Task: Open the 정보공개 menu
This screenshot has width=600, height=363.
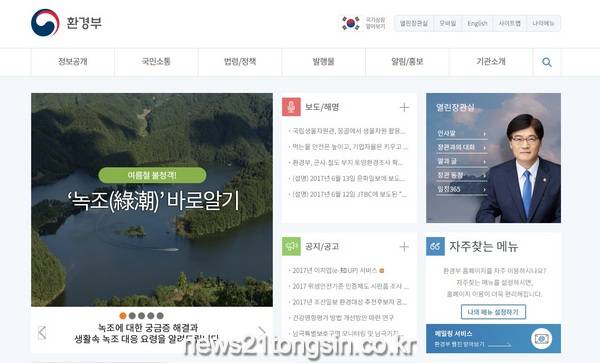Action: tap(73, 62)
